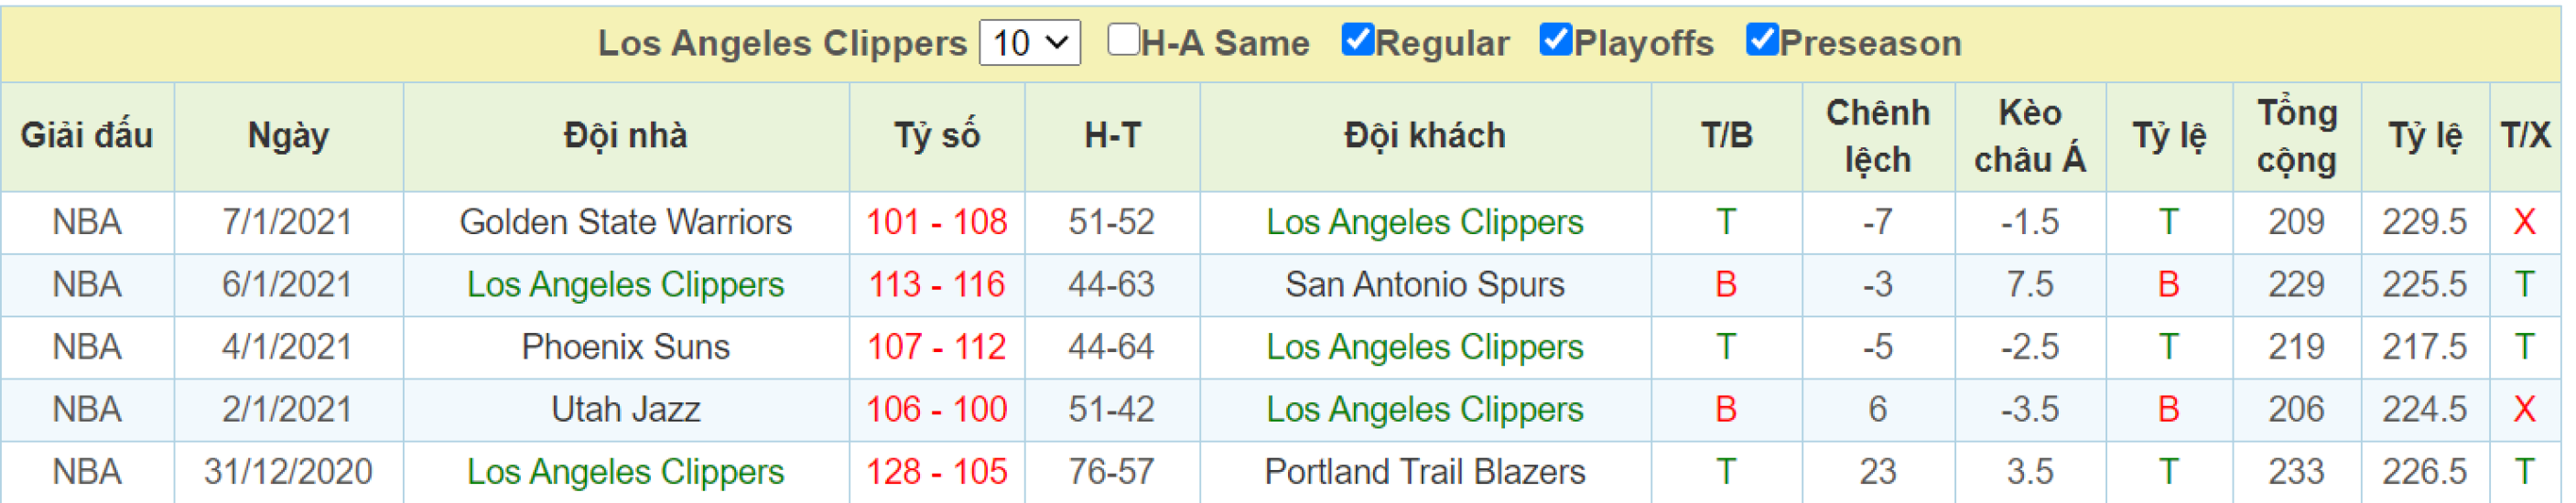
Task: View the 113 - 116 match score
Action: 936,285
